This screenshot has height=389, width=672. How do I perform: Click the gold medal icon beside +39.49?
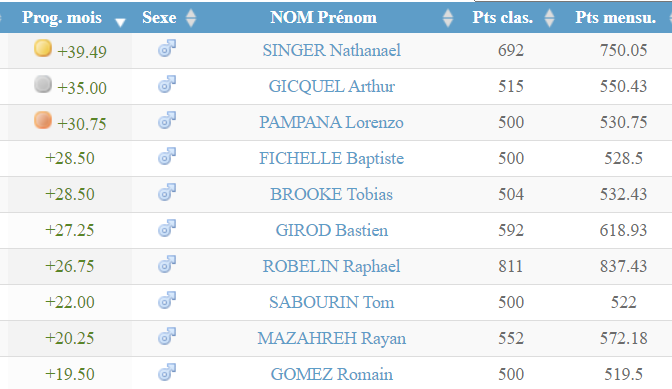pos(43,48)
